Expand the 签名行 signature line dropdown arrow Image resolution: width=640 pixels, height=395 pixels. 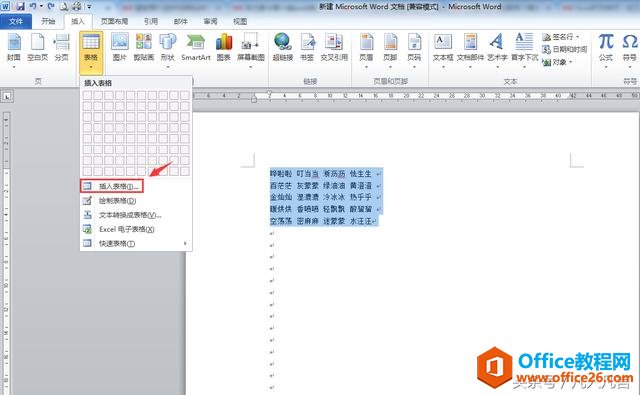tap(577, 37)
